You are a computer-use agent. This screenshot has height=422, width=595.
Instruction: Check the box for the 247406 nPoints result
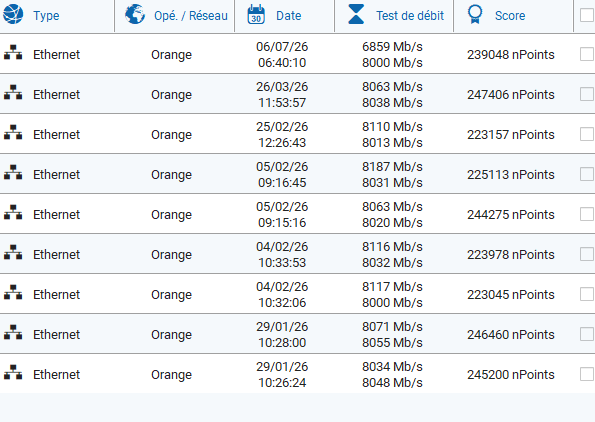click(x=587, y=94)
